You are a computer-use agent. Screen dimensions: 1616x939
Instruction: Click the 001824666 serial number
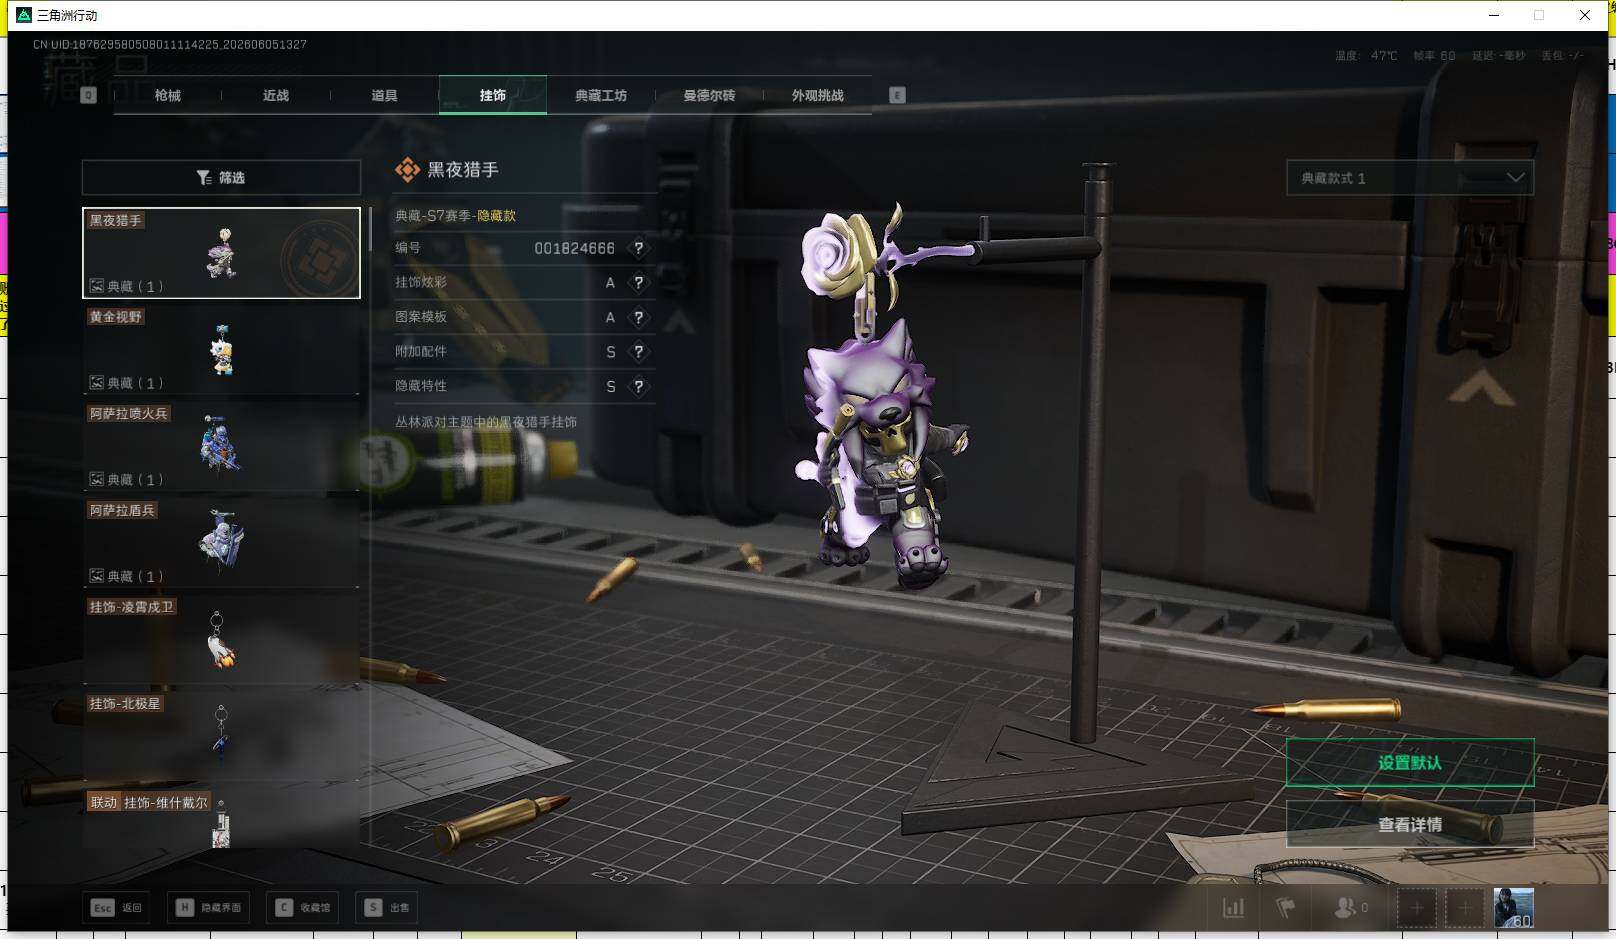coord(574,248)
